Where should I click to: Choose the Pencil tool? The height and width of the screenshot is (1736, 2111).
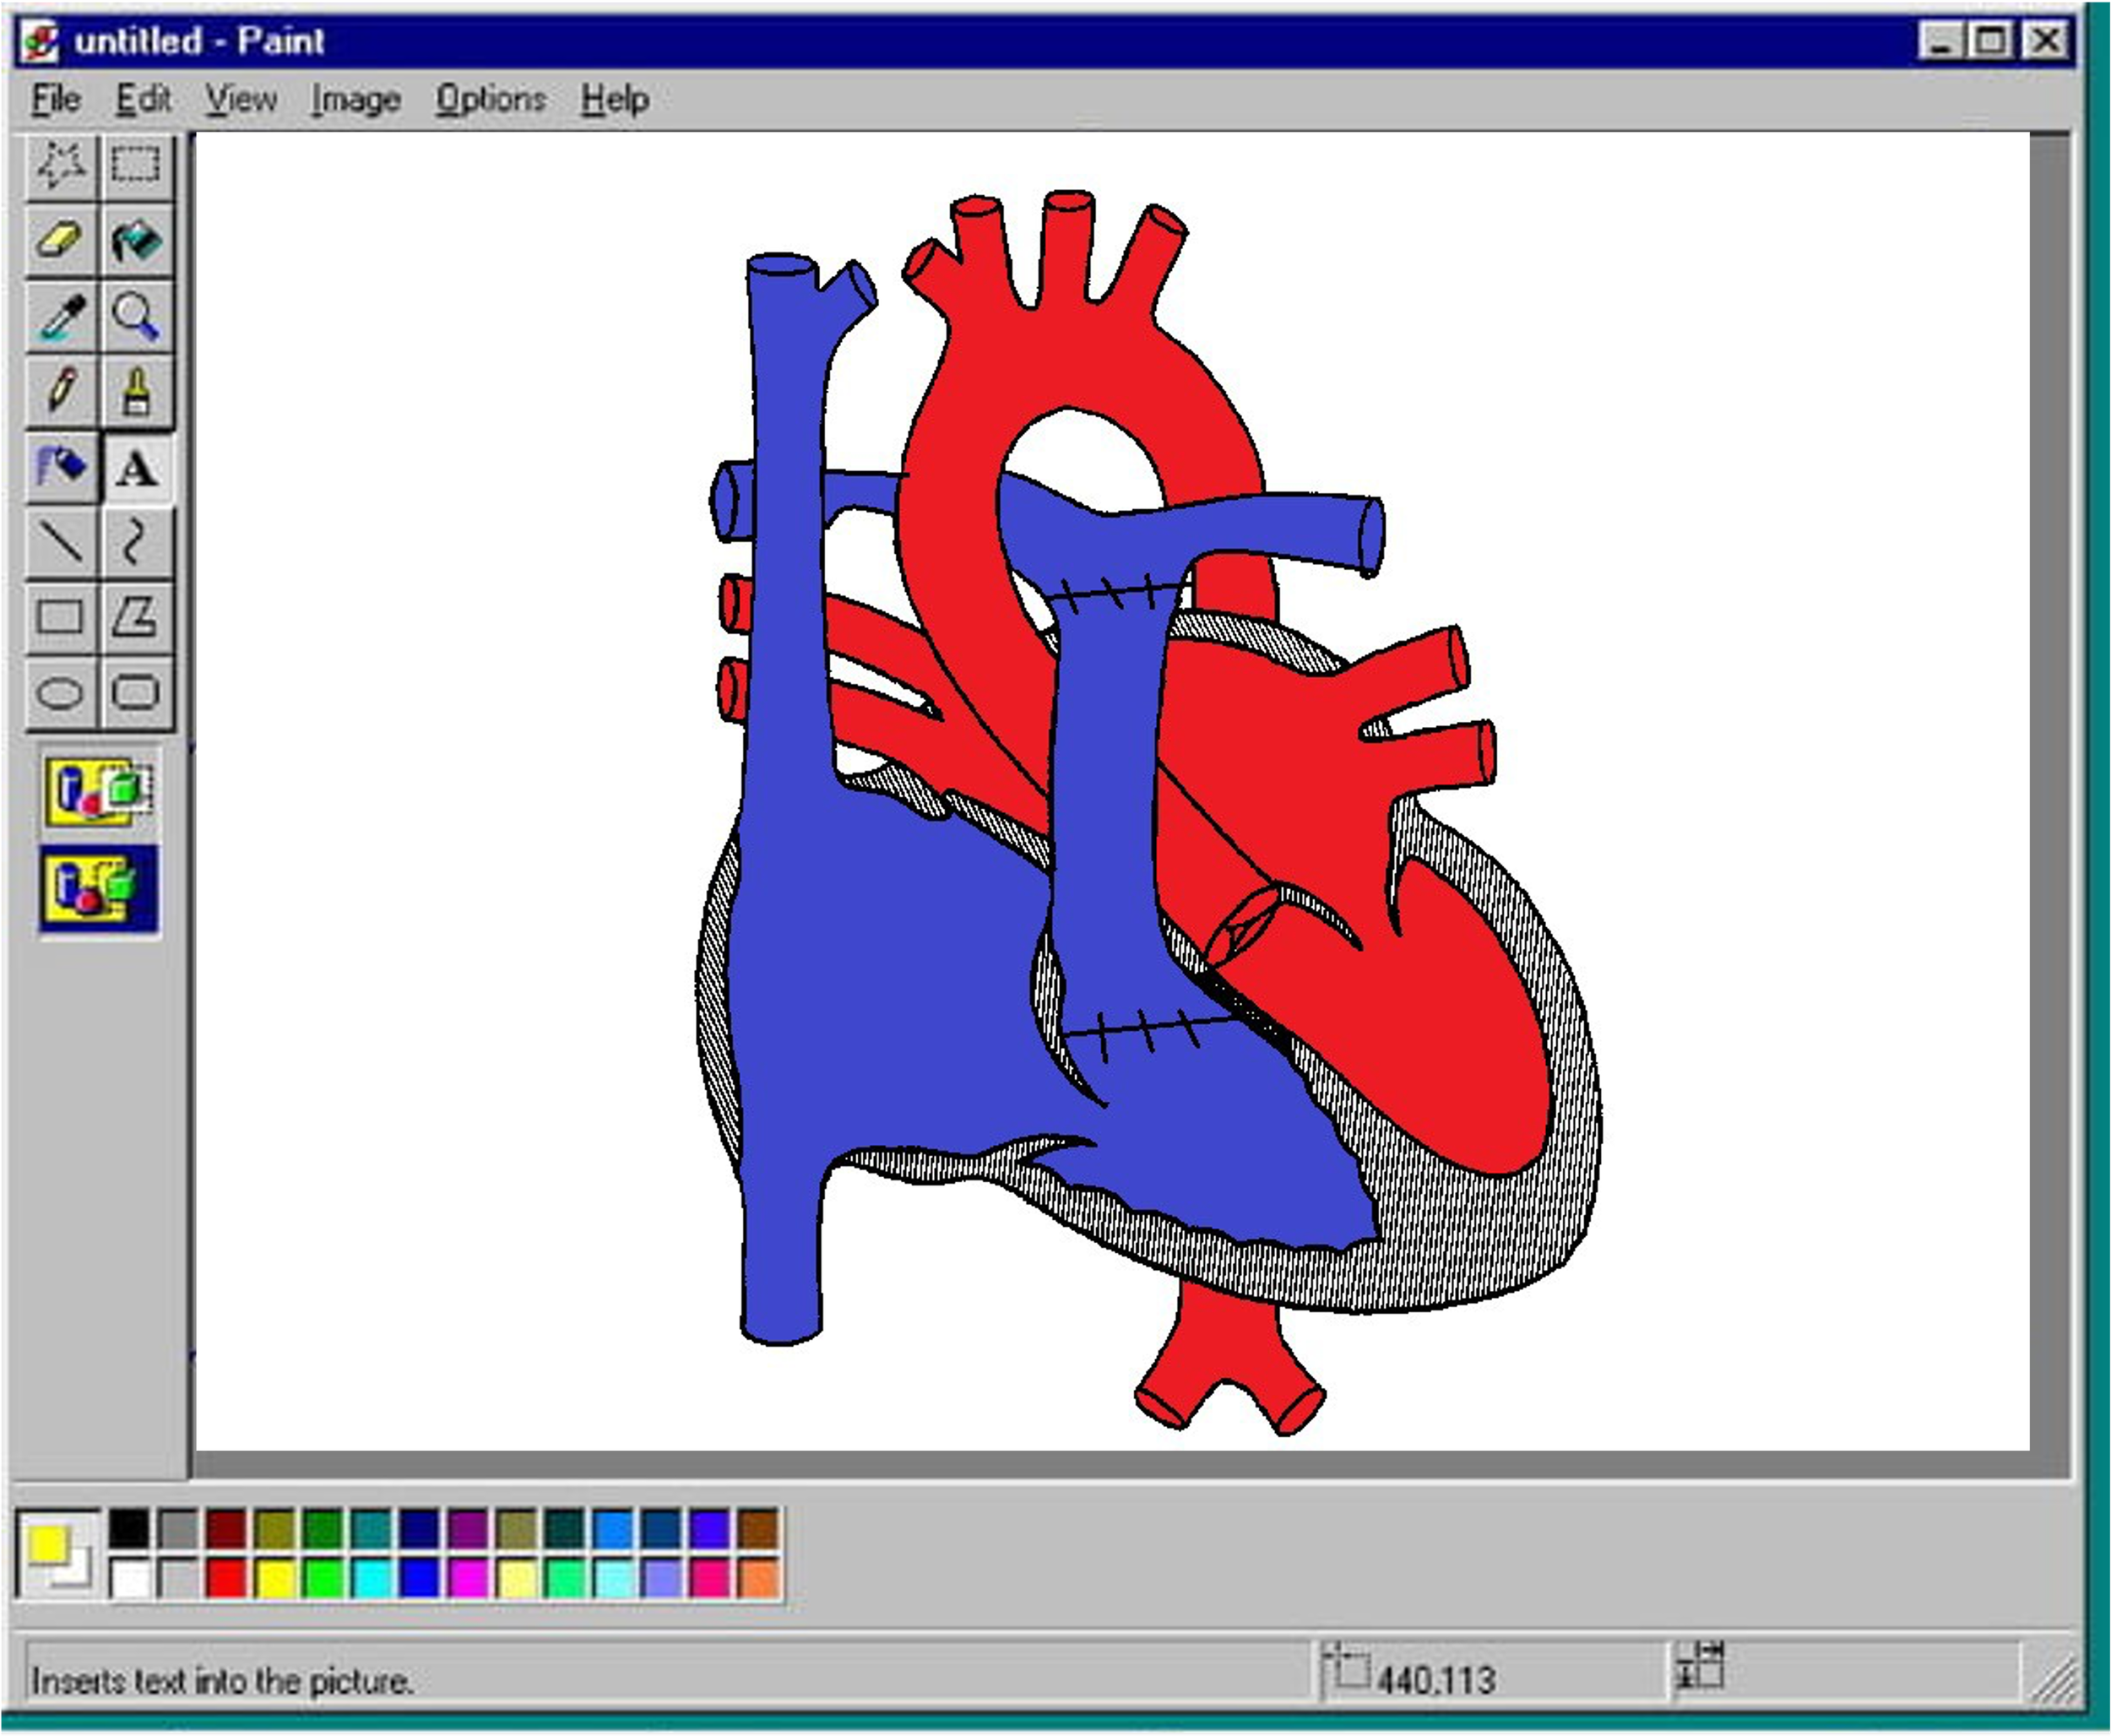pyautogui.click(x=61, y=391)
